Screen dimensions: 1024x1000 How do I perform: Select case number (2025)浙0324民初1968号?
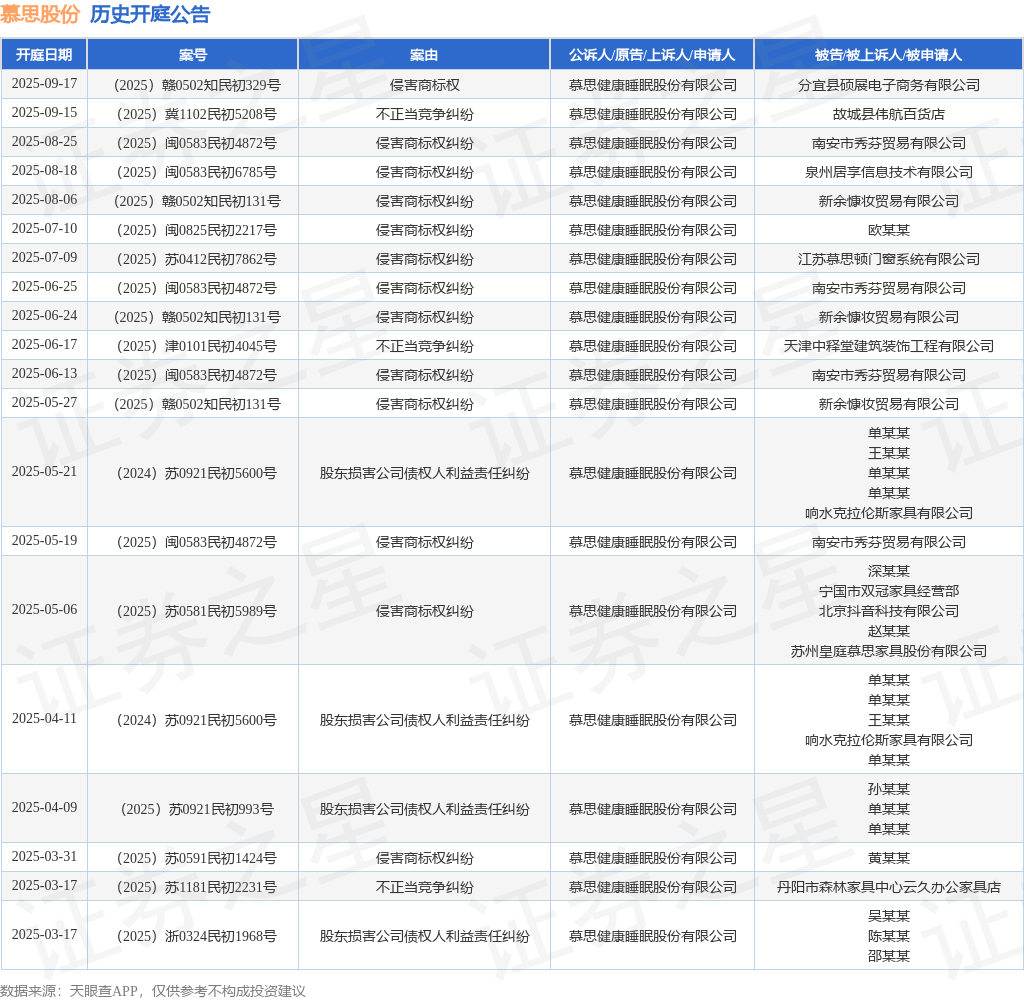coord(197,937)
